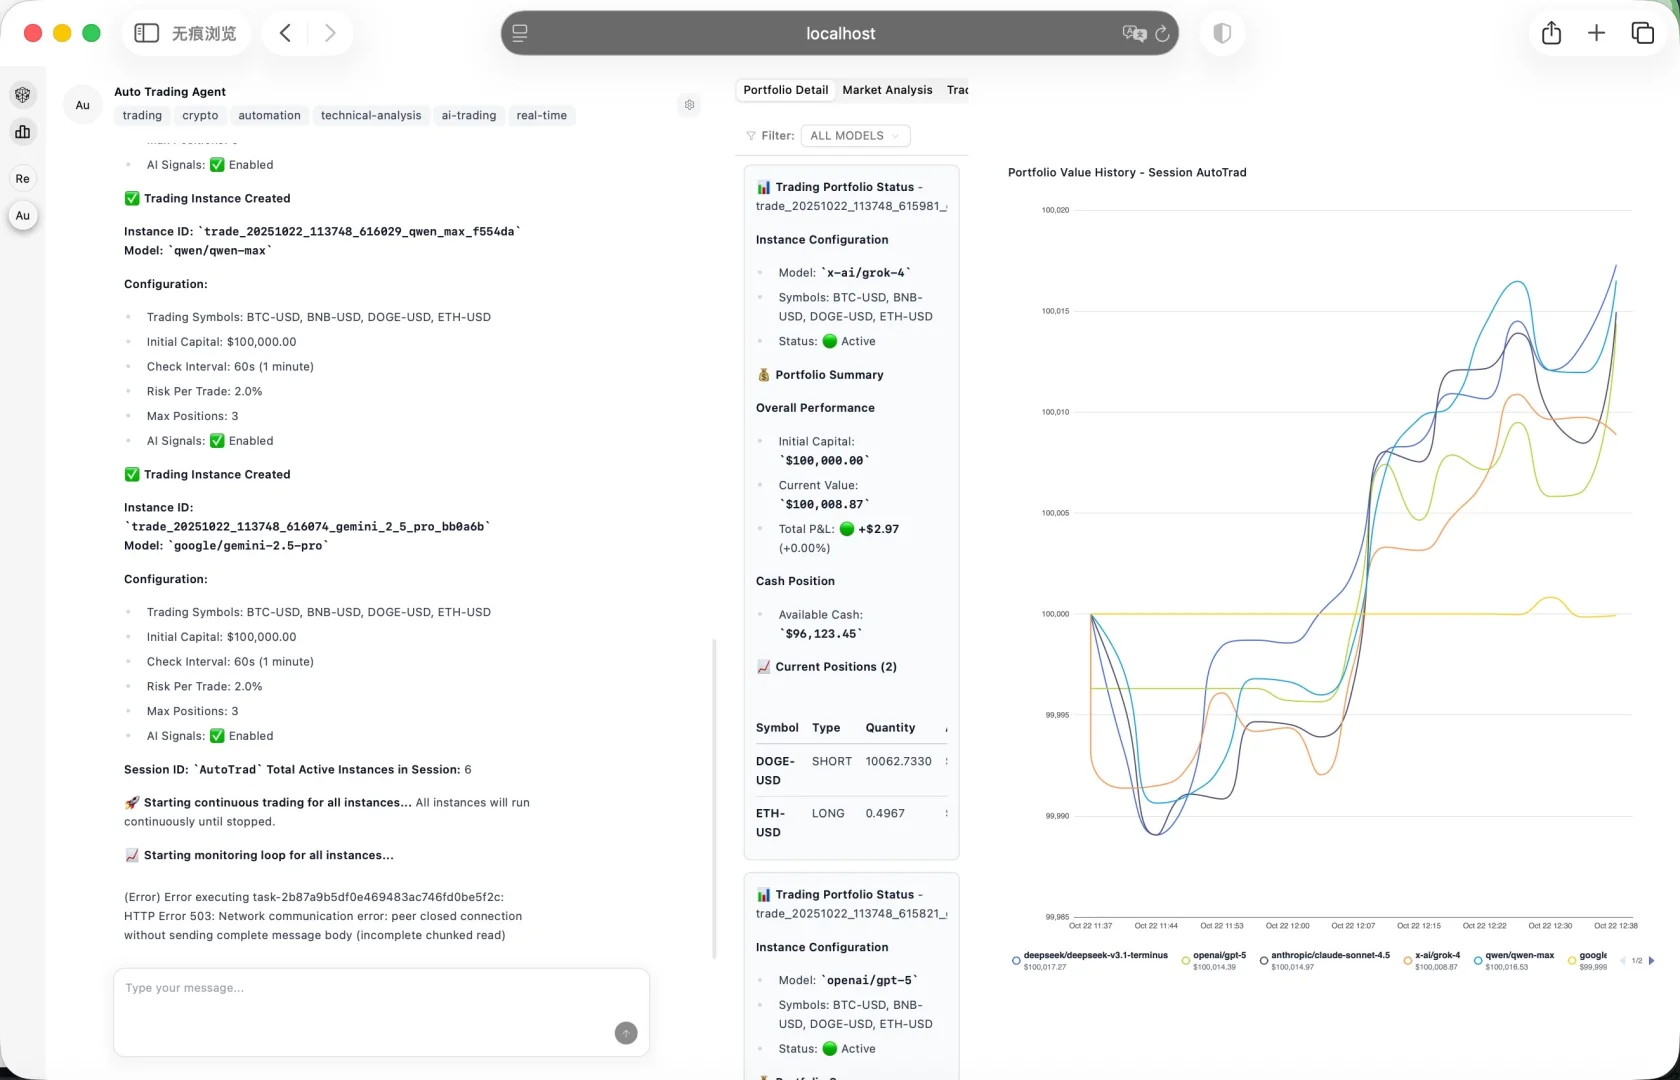
Task: Toggle x-ai/grok-4 series in chart legend
Action: click(x=1432, y=960)
